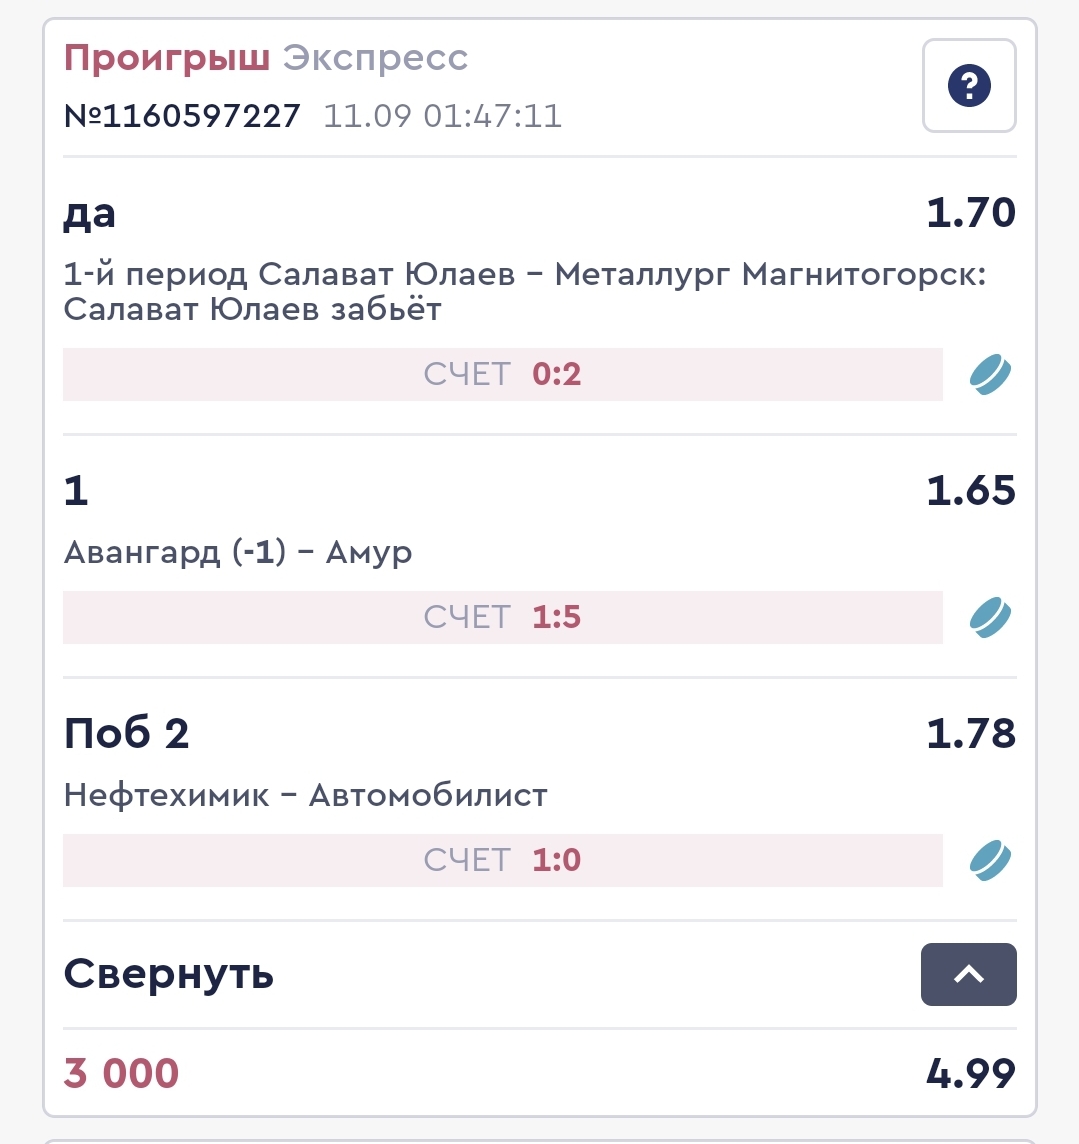This screenshot has width=1079, height=1144.
Task: Click hockey puck icon for Авангард – Амур
Action: (990, 617)
